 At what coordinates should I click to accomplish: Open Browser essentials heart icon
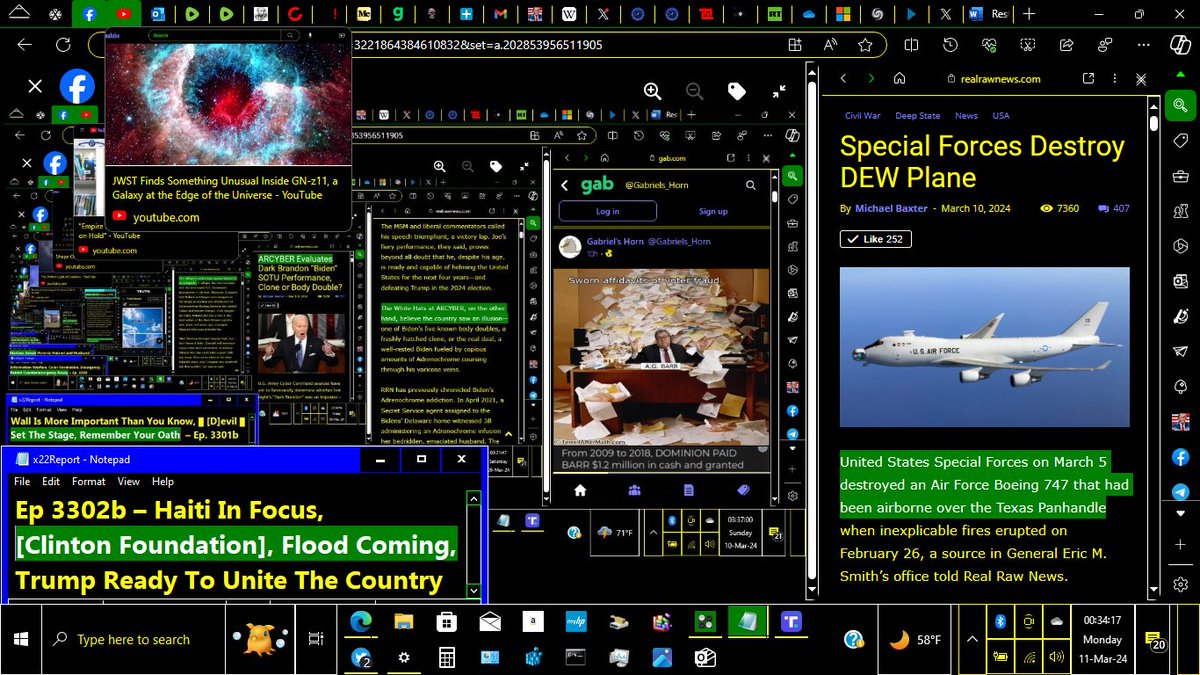[989, 45]
